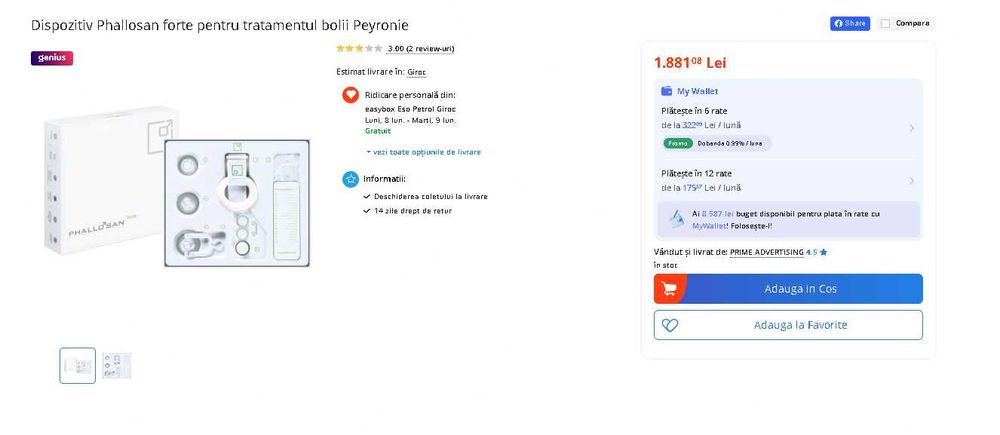This screenshot has width=1000, height=435.
Task: Click the main Phallosan product image
Action: [177, 186]
